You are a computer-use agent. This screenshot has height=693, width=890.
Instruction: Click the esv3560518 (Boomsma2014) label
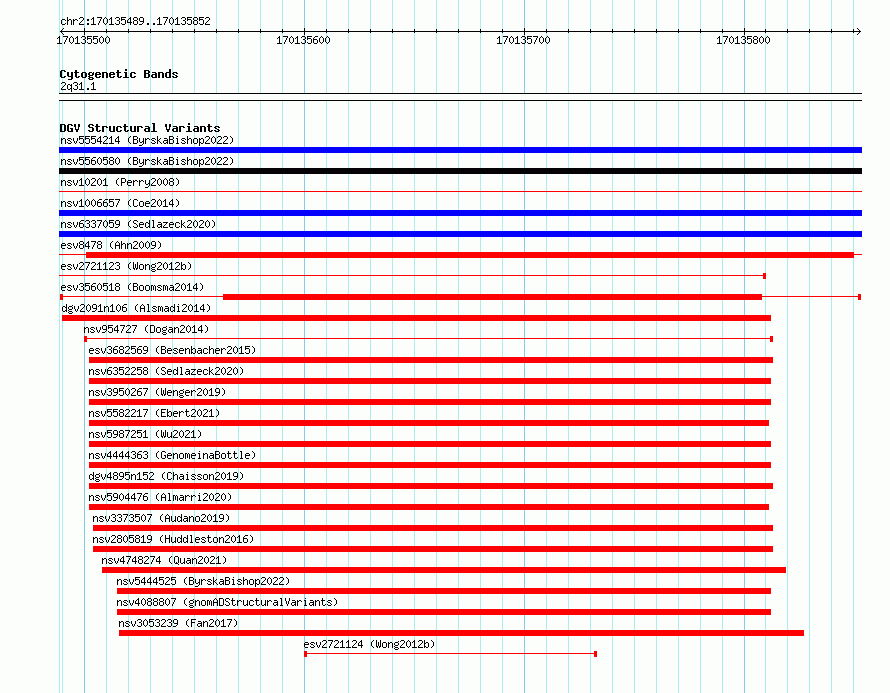[132, 287]
